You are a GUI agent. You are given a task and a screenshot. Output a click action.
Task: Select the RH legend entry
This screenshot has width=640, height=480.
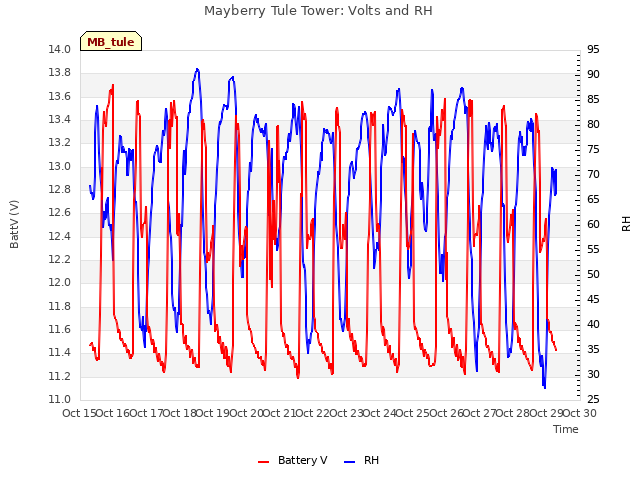(361, 460)
